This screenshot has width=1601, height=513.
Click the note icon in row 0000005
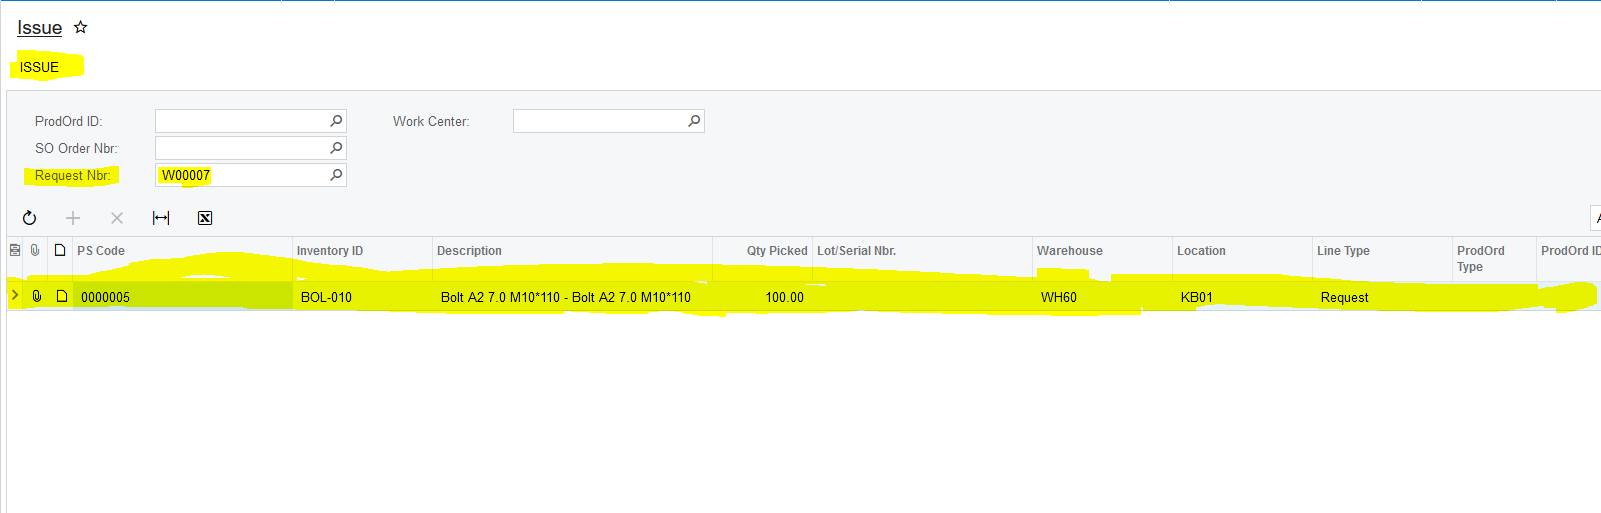pyautogui.click(x=61, y=297)
